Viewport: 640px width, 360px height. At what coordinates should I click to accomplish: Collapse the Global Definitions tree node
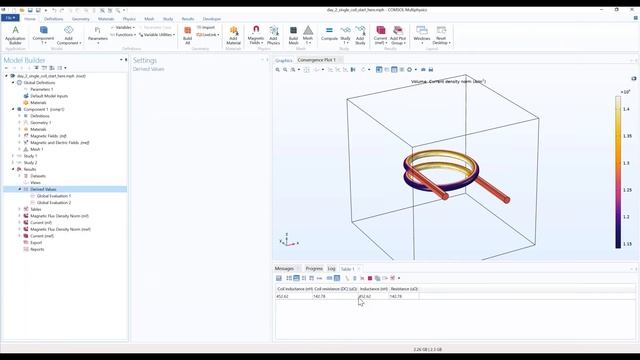pos(13,83)
